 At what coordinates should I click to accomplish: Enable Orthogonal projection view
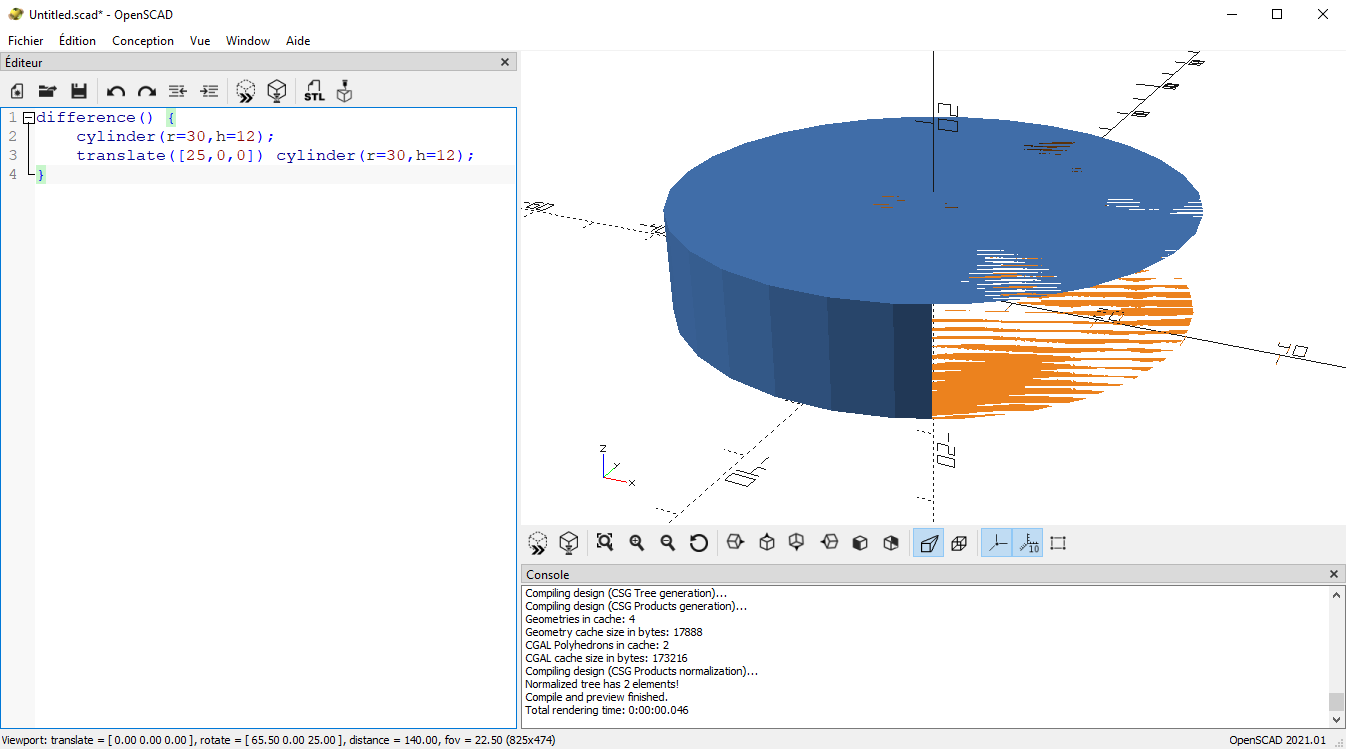coord(959,543)
